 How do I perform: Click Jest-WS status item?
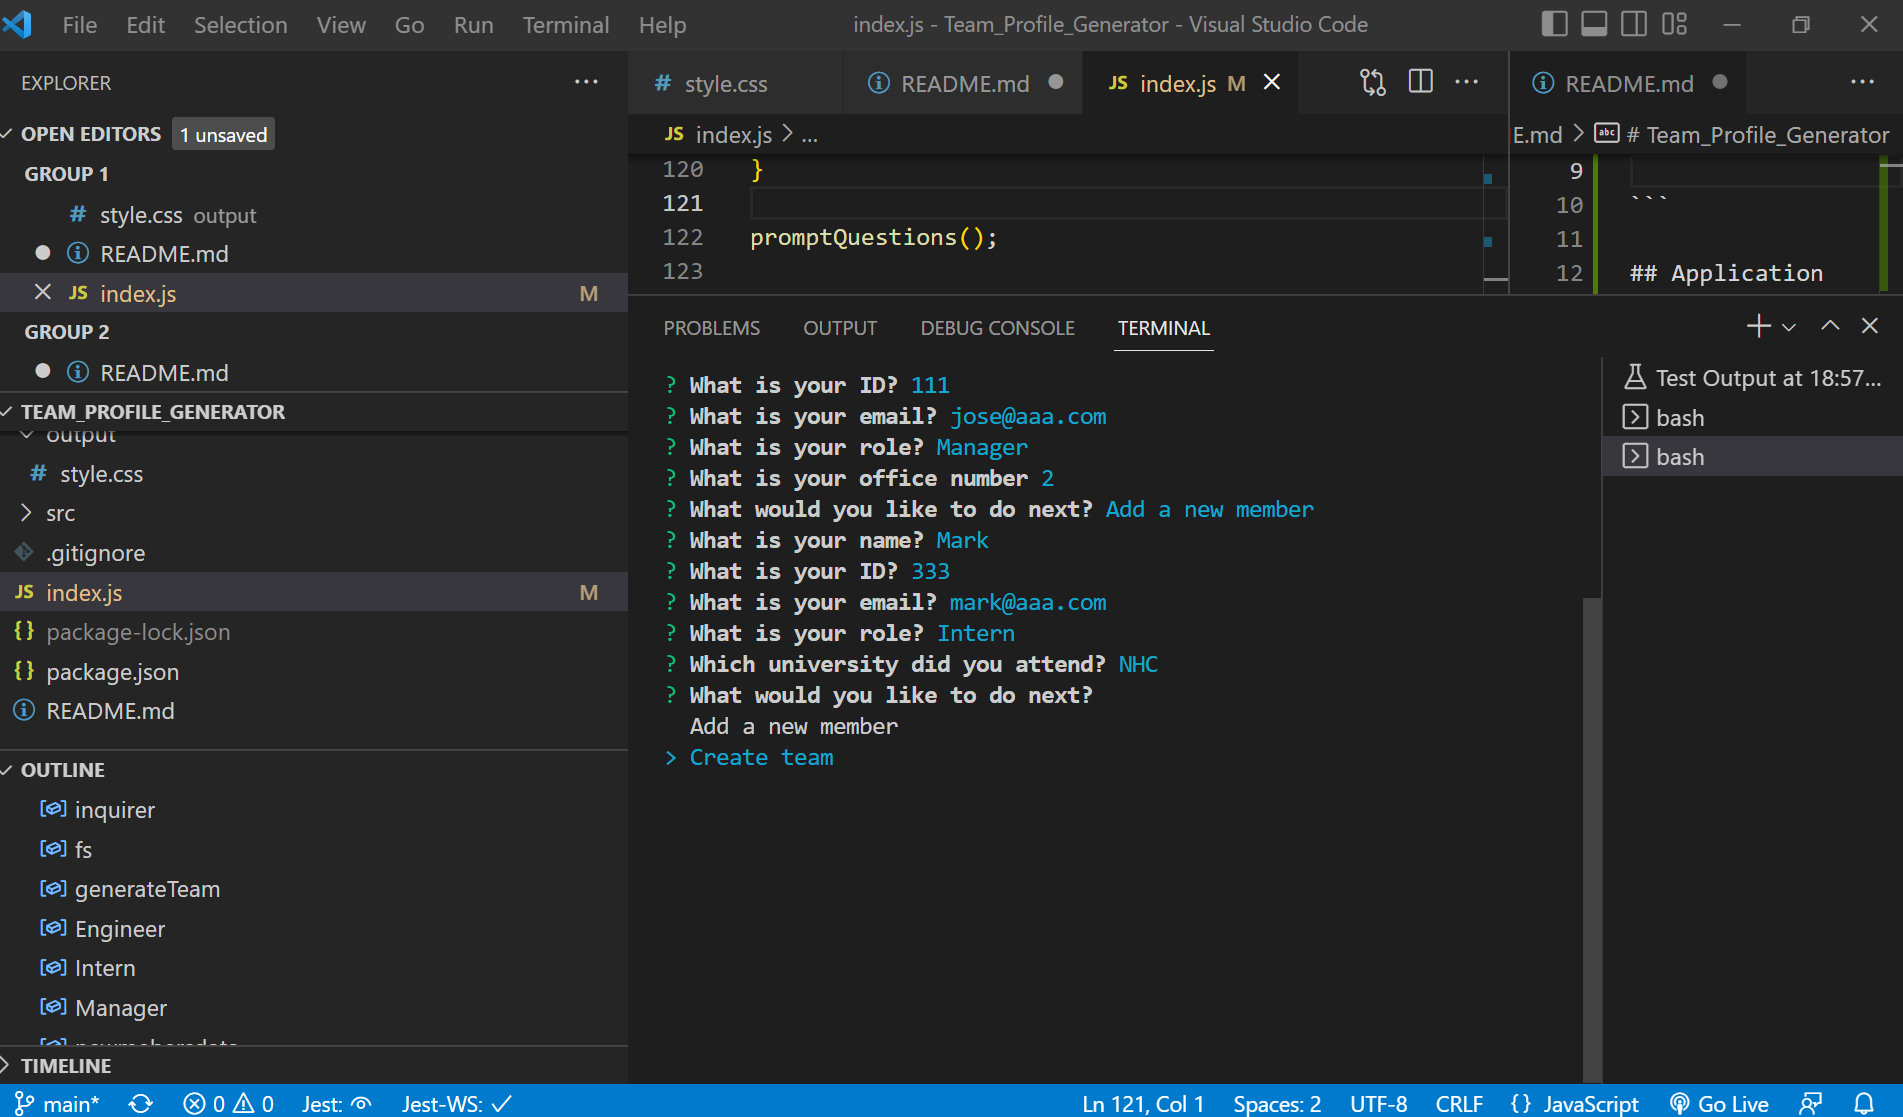[457, 1103]
